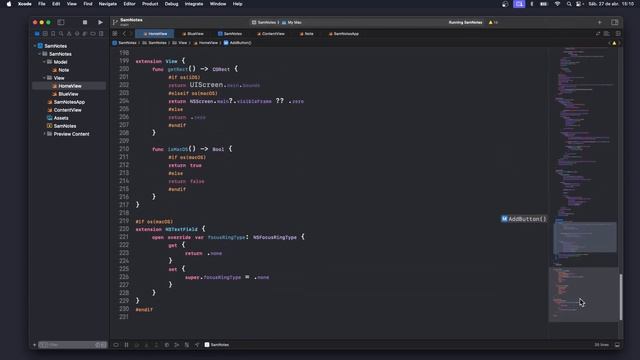This screenshot has height=360, width=640.
Task: Open the Find navigator tab
Action: pyautogui.click(x=61, y=34)
